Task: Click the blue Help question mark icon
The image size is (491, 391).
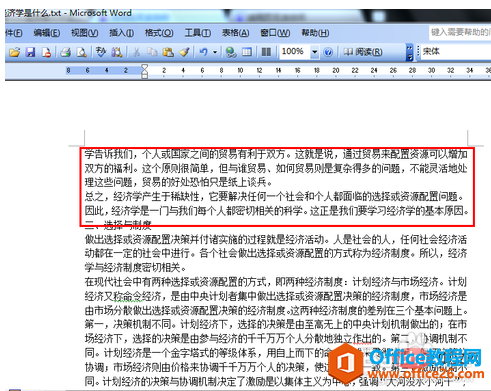Action: click(328, 52)
